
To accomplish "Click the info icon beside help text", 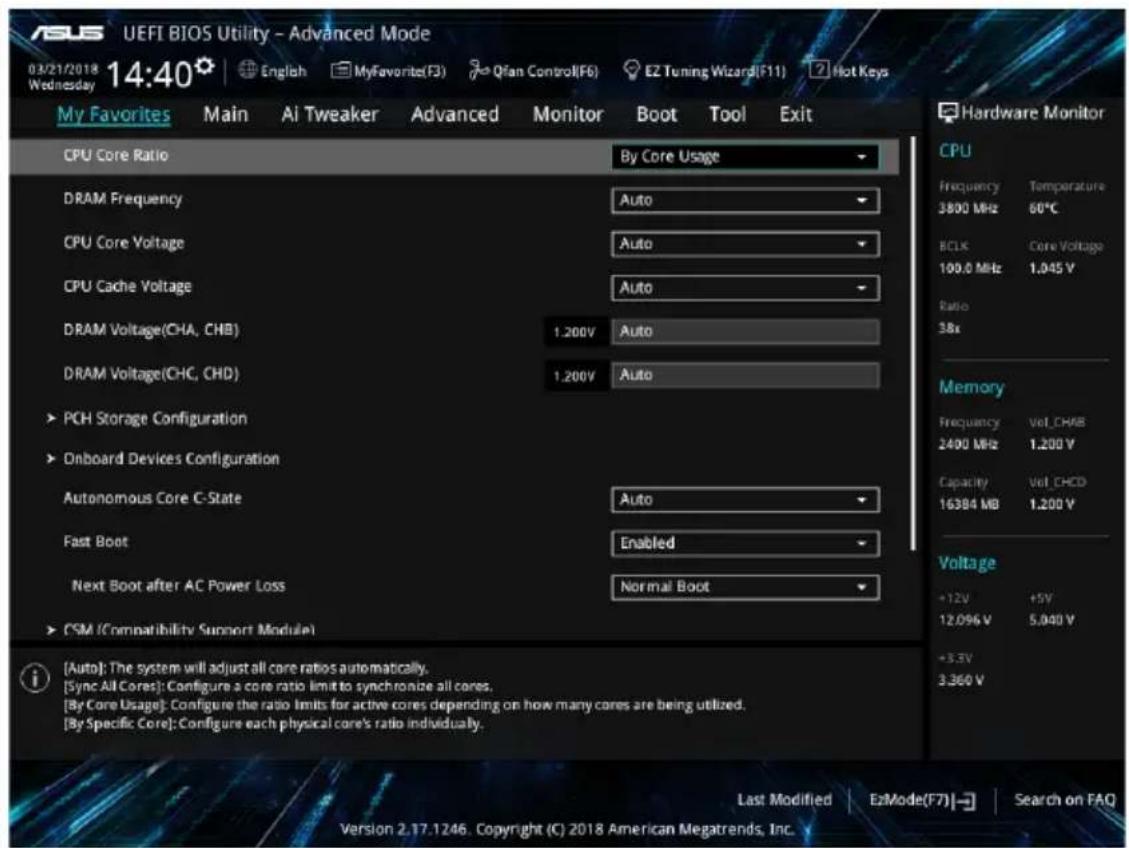I will tap(35, 677).
